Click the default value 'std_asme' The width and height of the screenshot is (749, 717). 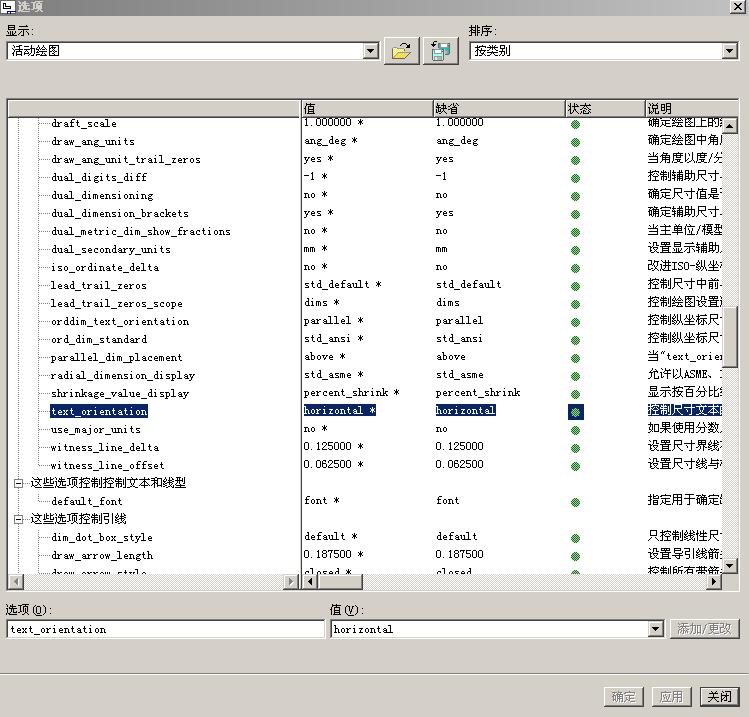460,375
